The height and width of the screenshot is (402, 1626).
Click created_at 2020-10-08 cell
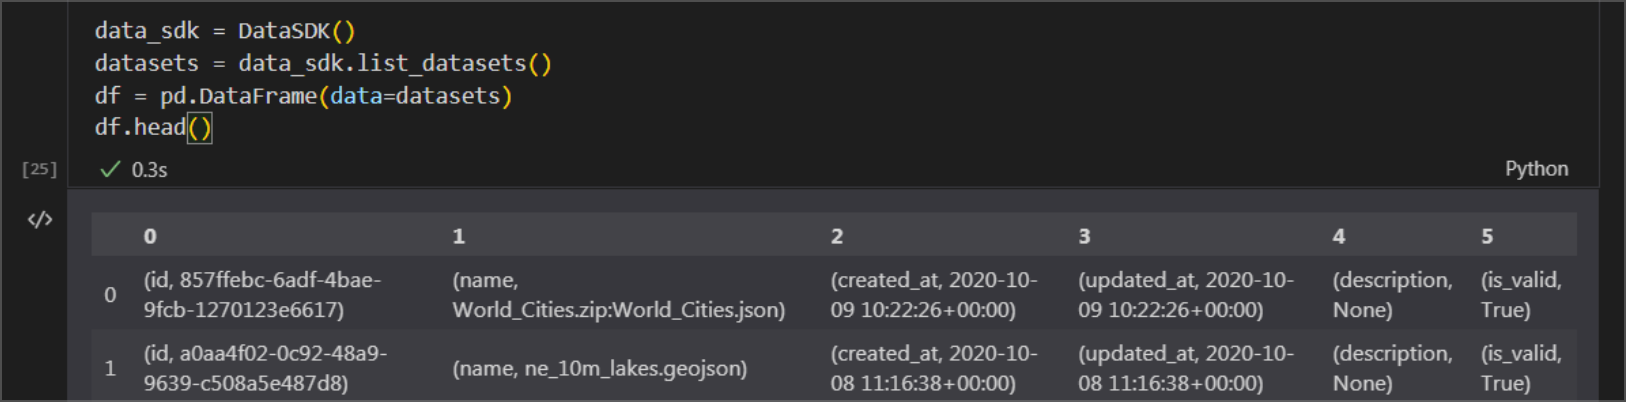934,368
